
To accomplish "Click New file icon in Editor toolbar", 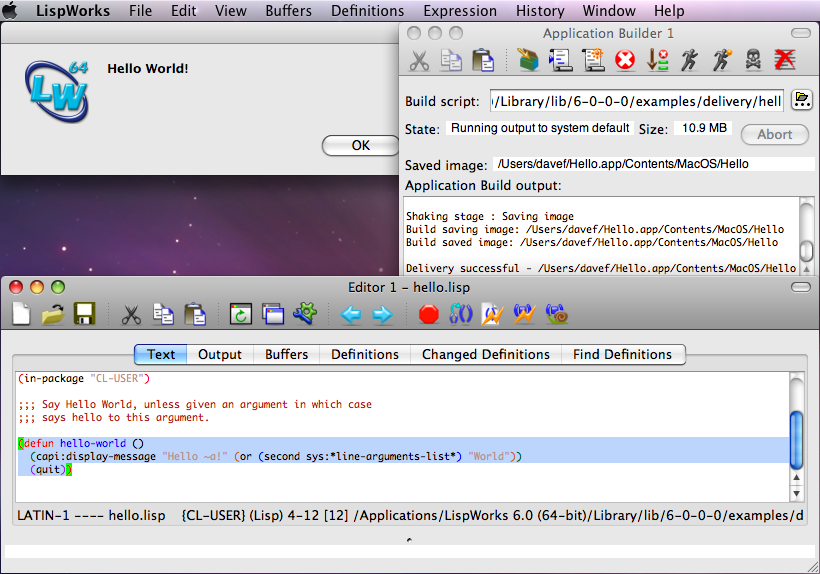I will tap(21, 314).
